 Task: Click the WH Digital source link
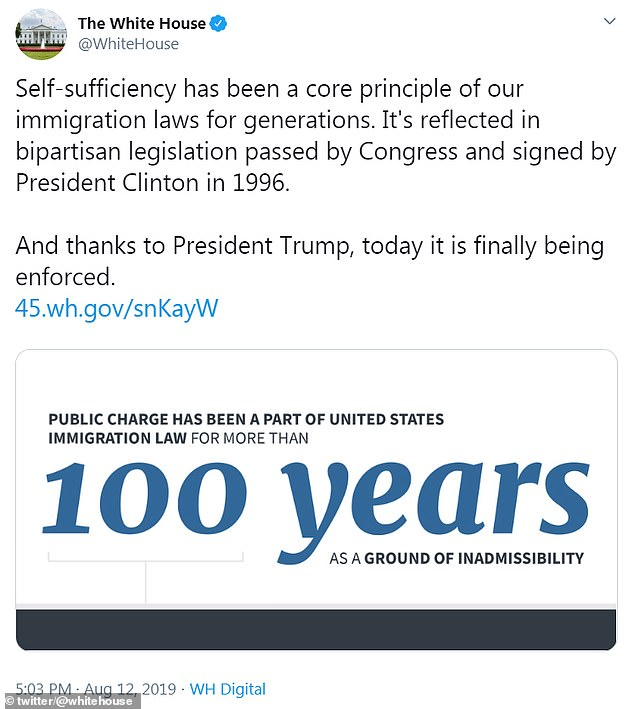coord(228,689)
